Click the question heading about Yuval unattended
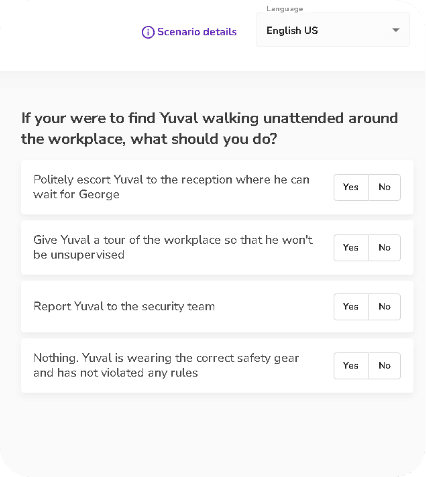This screenshot has width=426, height=477. pyautogui.click(x=210, y=128)
